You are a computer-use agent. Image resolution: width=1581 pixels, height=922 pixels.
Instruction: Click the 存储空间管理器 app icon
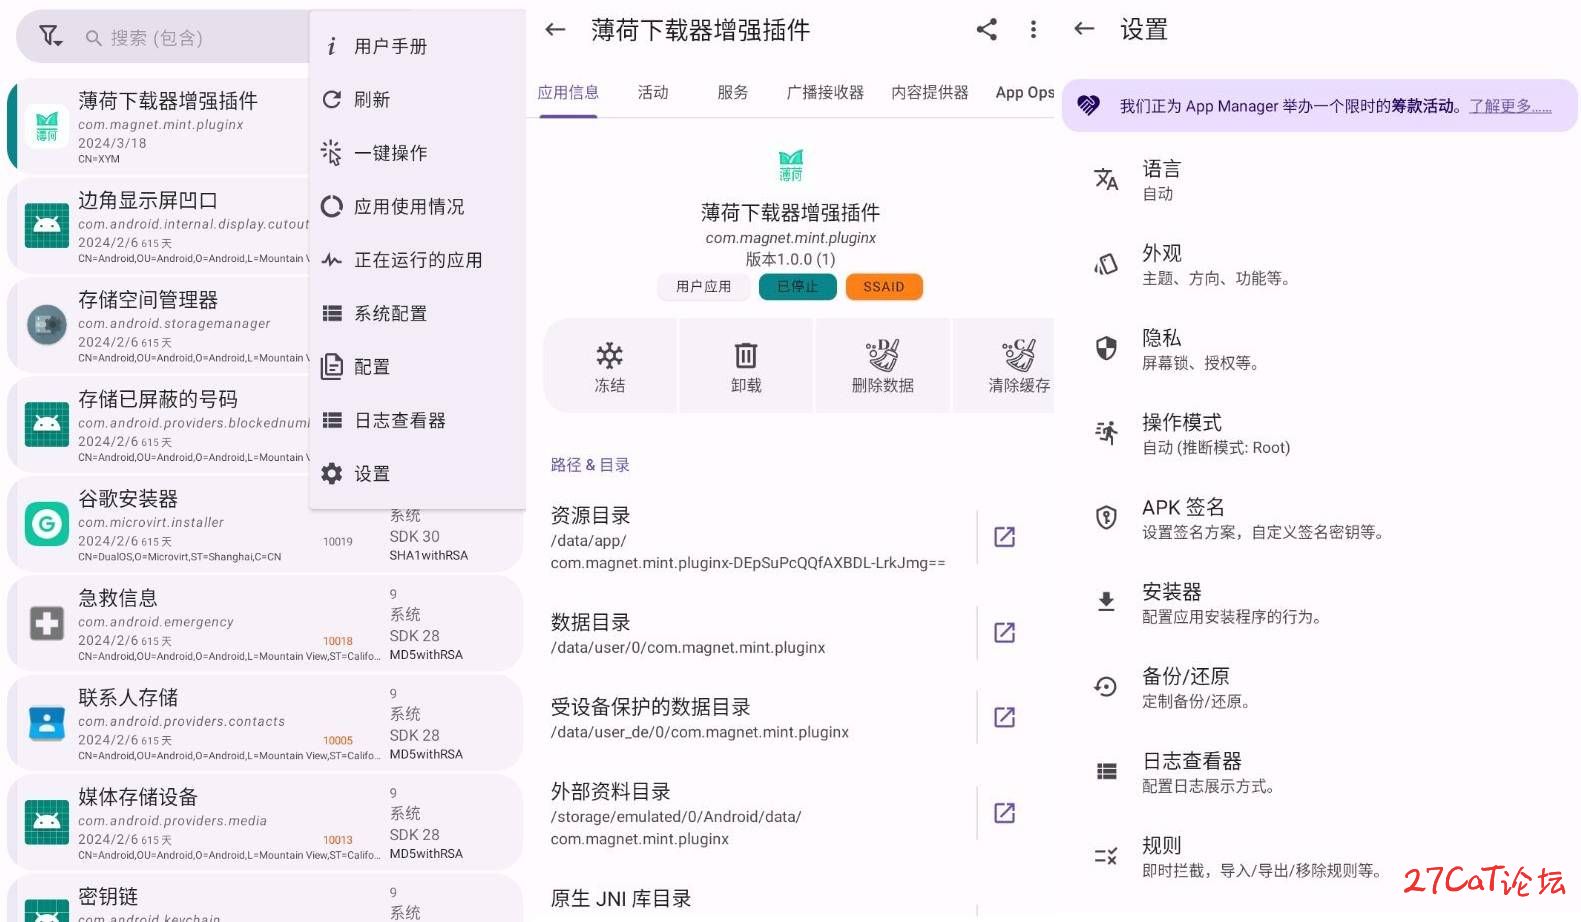[47, 325]
